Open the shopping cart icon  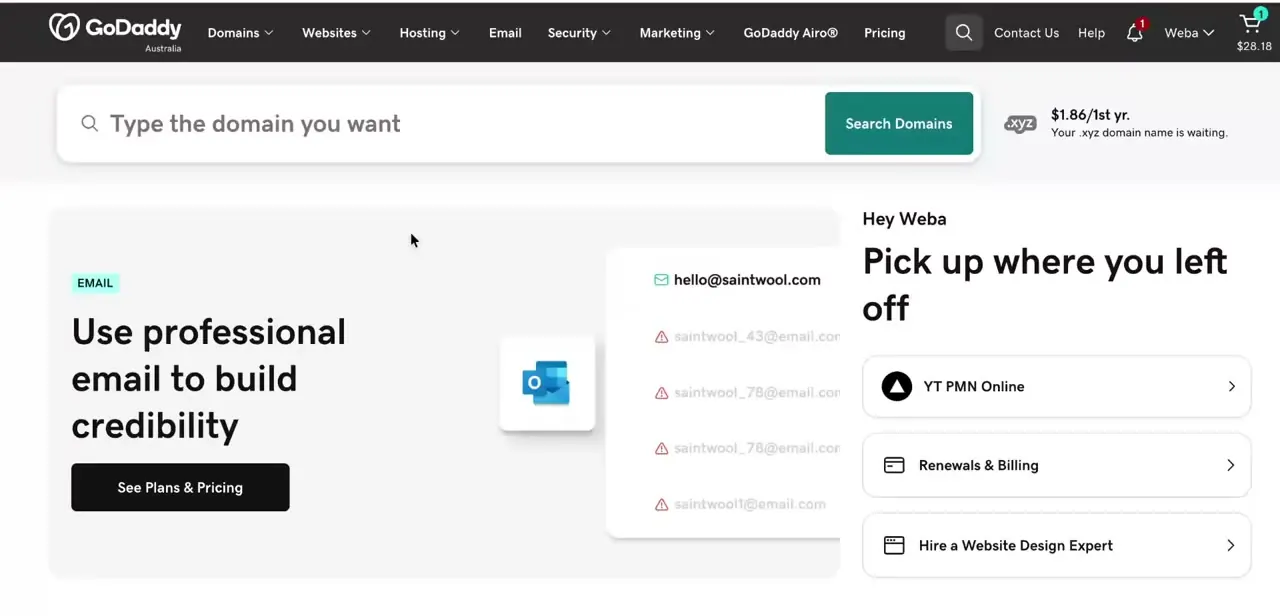click(1250, 24)
